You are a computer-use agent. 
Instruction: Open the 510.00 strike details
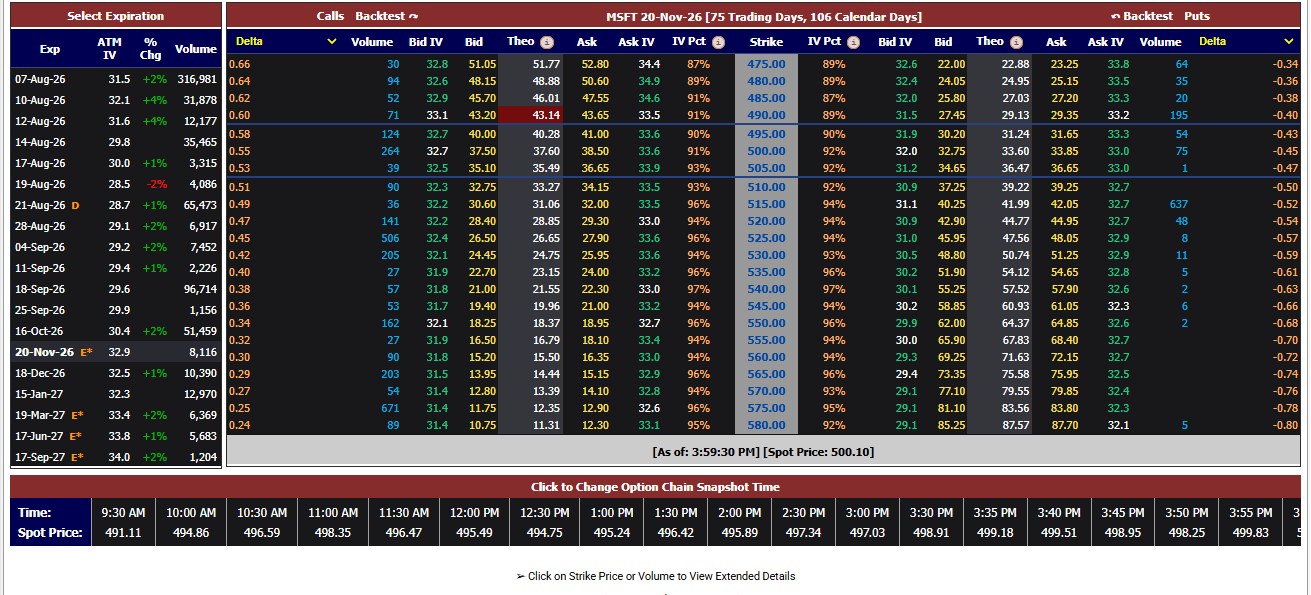[x=766, y=187]
